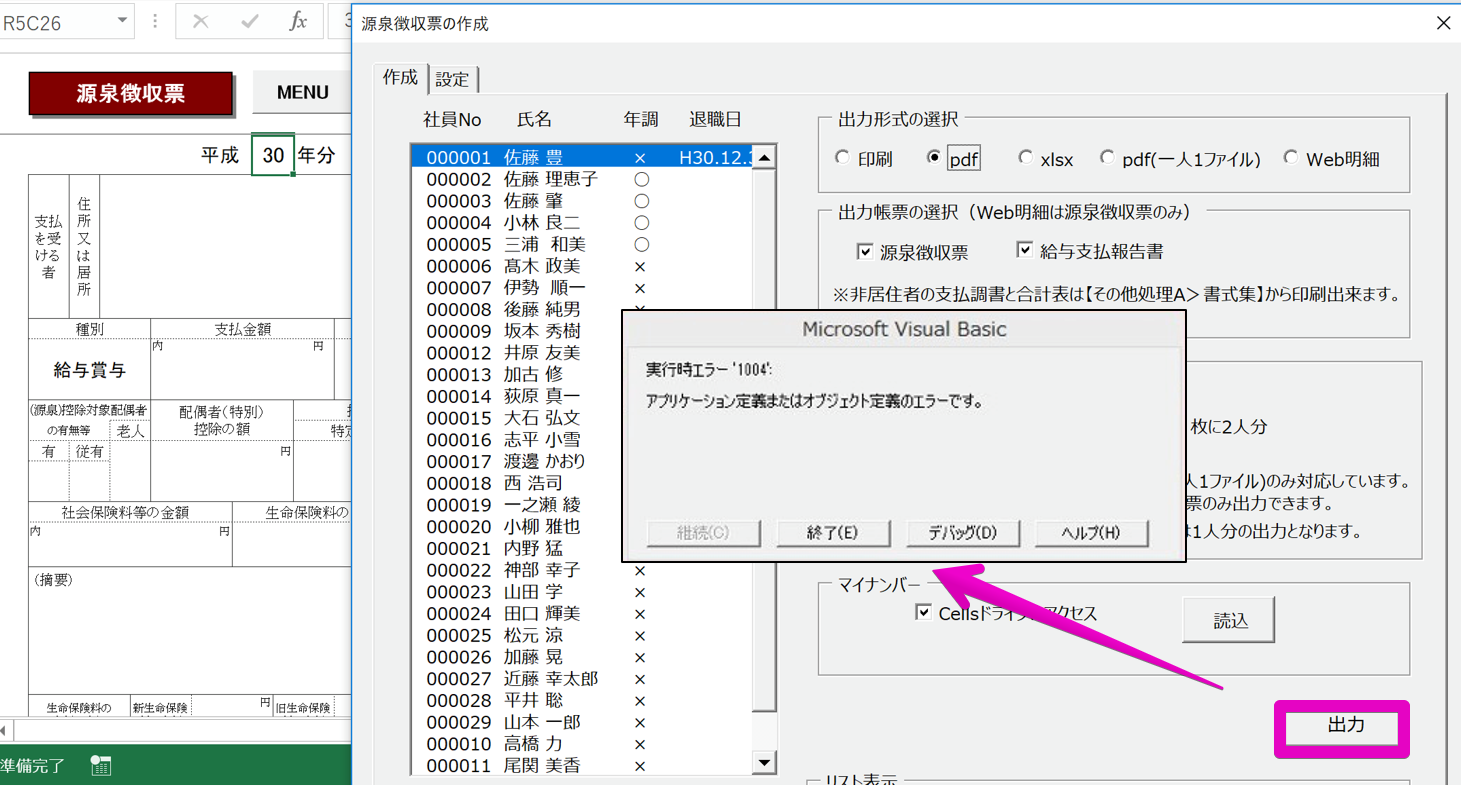Toggle the 給与支払報告書 checkbox
This screenshot has width=1461, height=788.
pos(1025,251)
